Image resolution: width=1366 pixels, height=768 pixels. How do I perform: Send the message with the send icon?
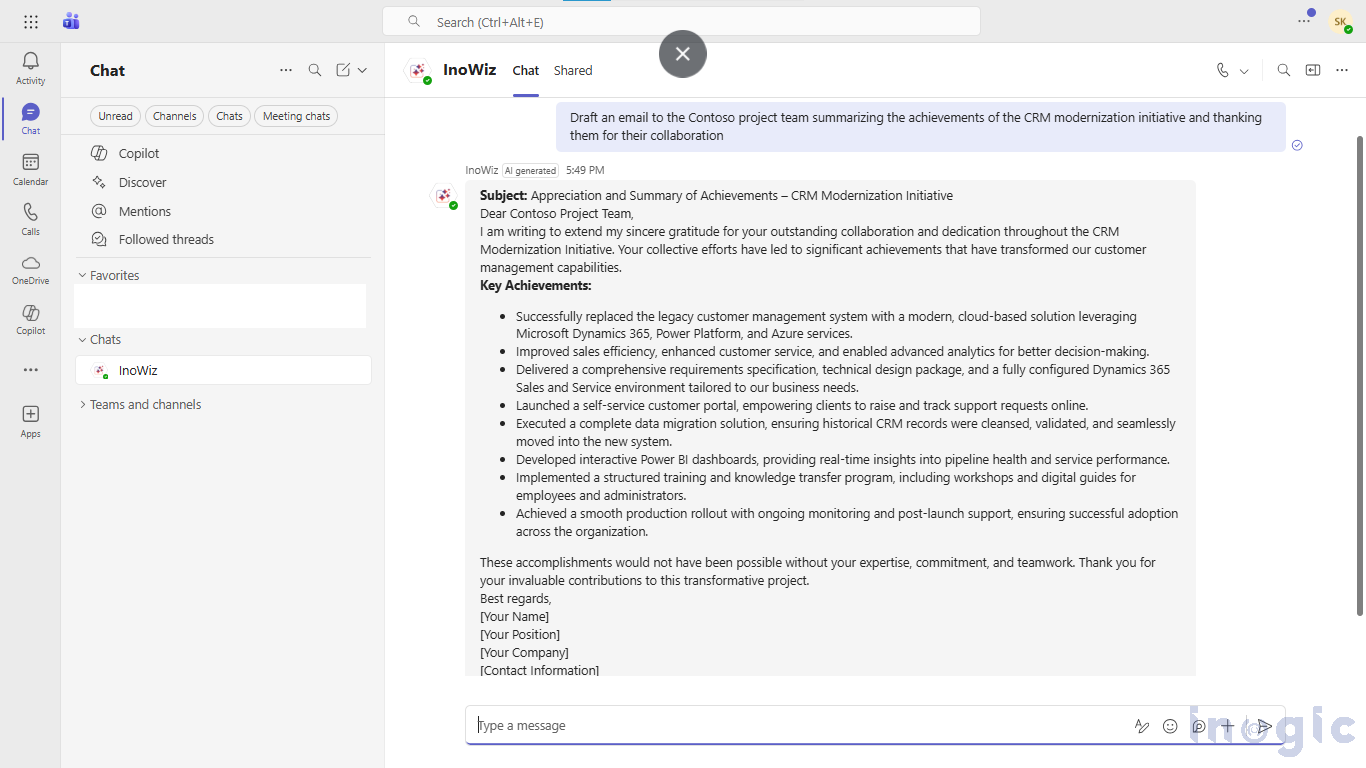click(1264, 726)
